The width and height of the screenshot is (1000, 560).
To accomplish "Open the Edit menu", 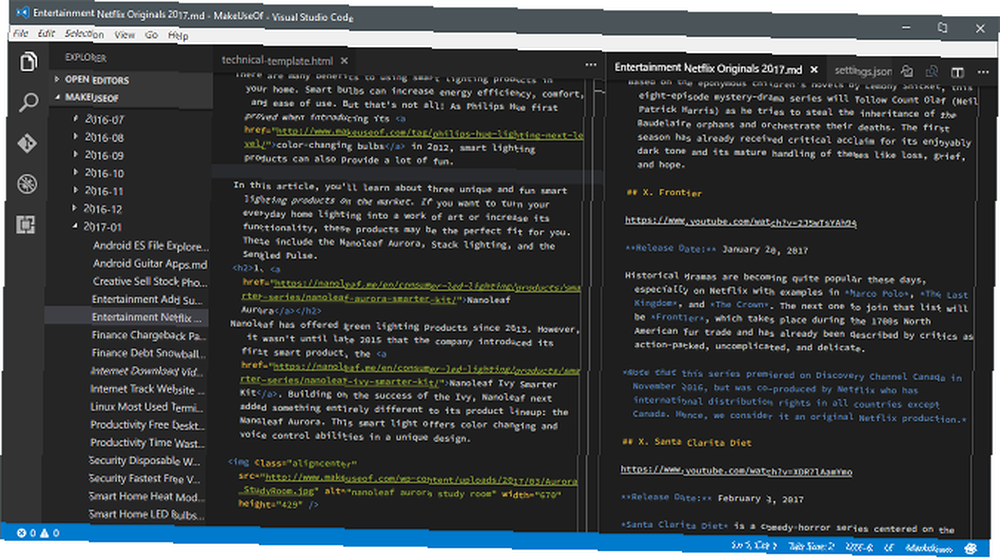I will pos(46,33).
